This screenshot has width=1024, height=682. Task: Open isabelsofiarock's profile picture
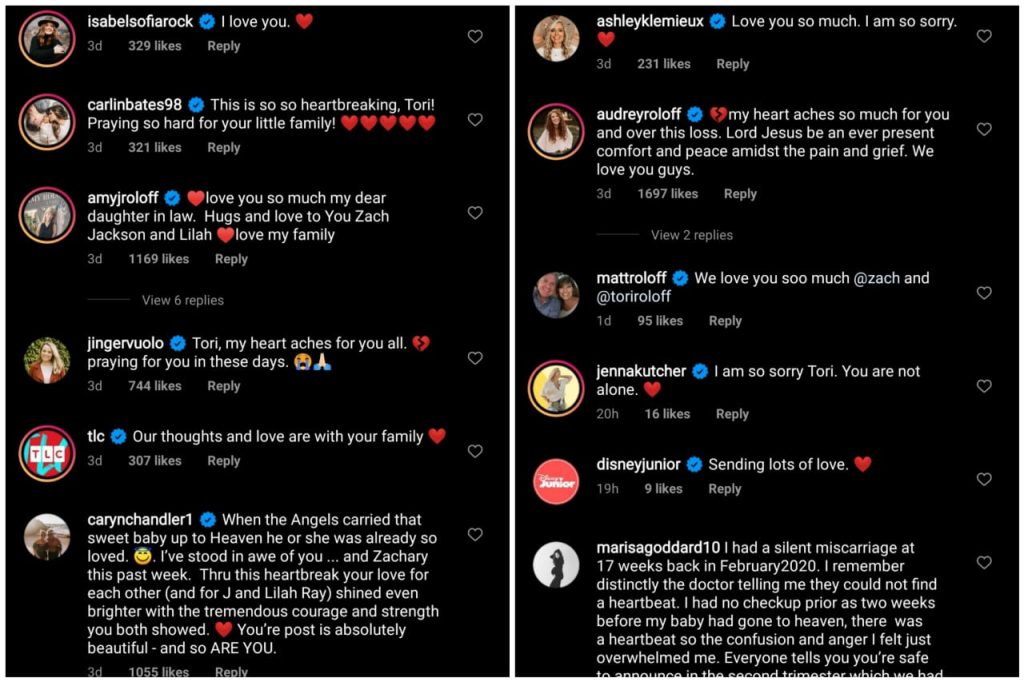coord(47,38)
